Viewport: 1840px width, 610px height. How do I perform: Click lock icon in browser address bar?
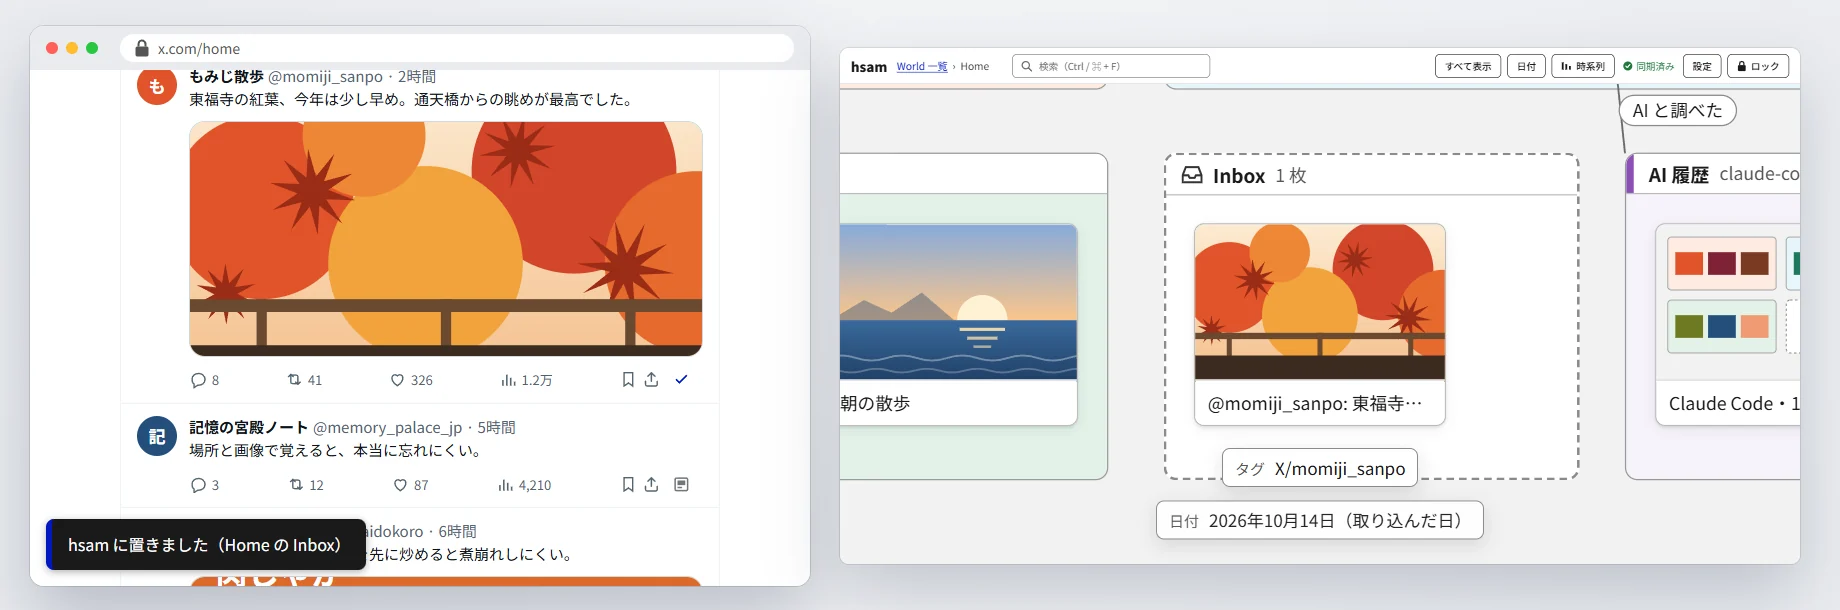click(142, 48)
